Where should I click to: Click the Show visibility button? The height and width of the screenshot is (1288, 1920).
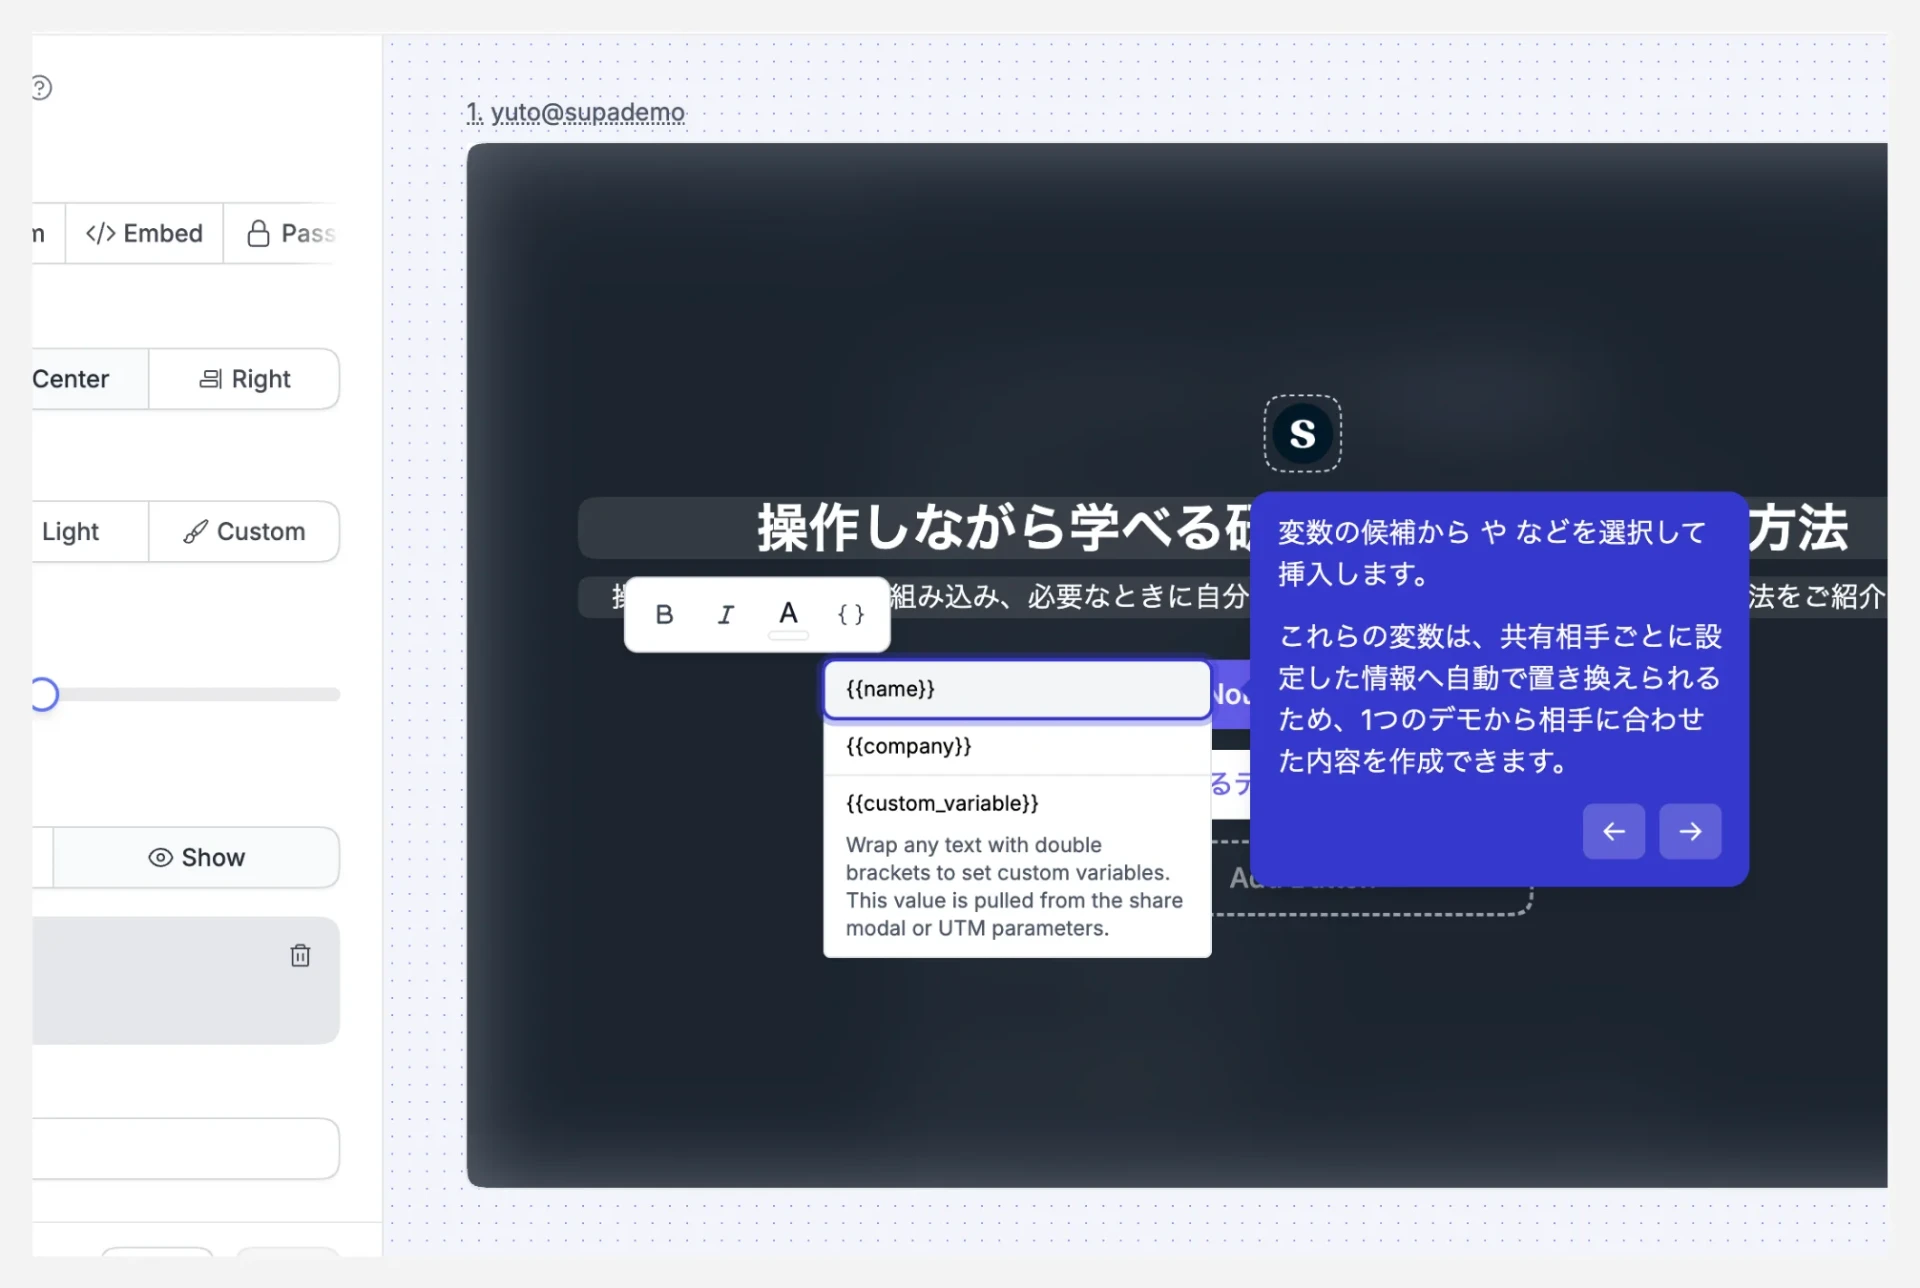click(196, 857)
